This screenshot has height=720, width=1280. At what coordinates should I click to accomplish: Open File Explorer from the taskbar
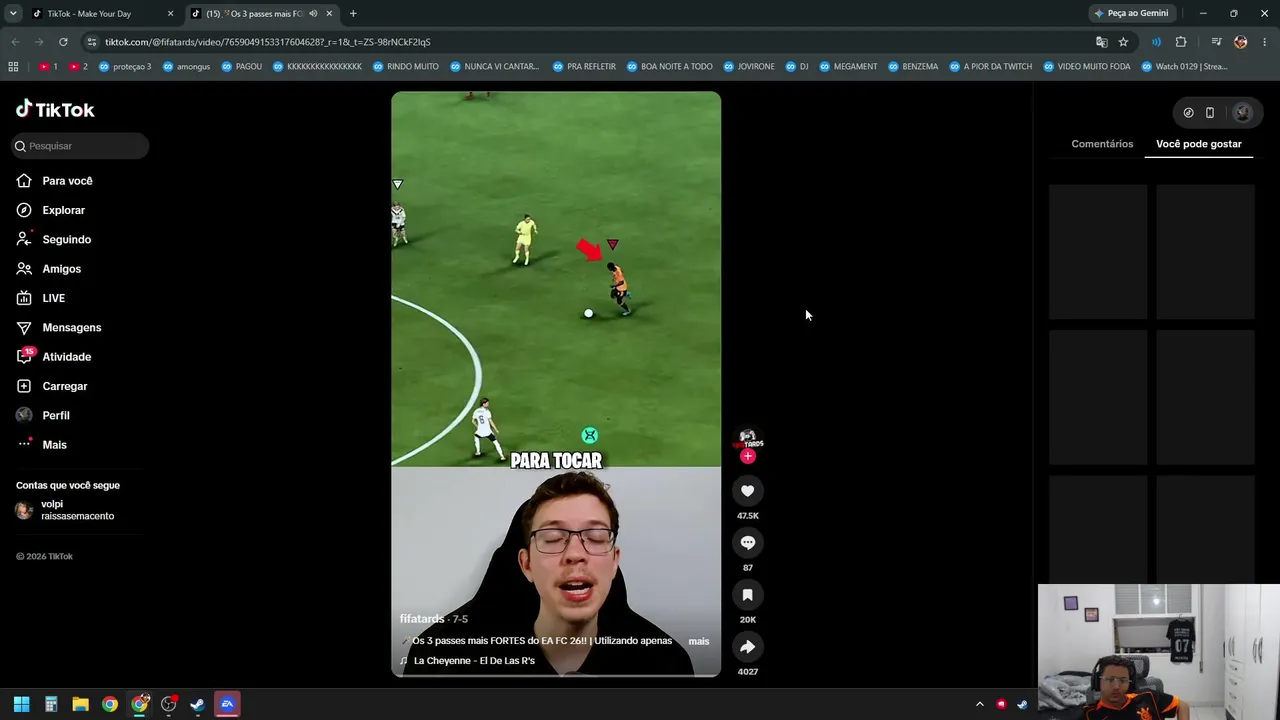point(80,704)
